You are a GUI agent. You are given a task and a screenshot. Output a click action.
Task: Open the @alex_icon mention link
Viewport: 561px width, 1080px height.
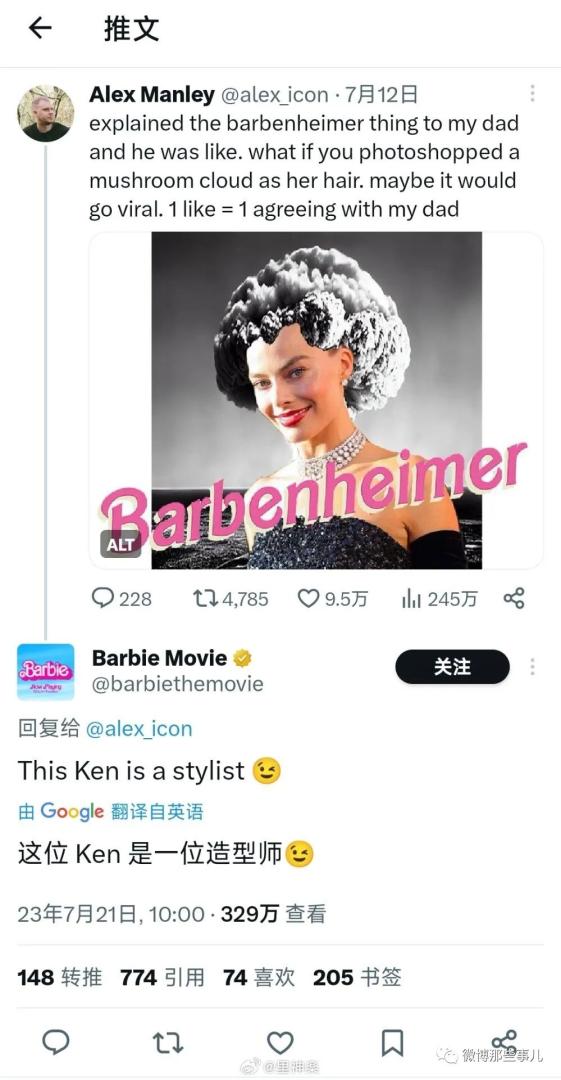coord(139,729)
